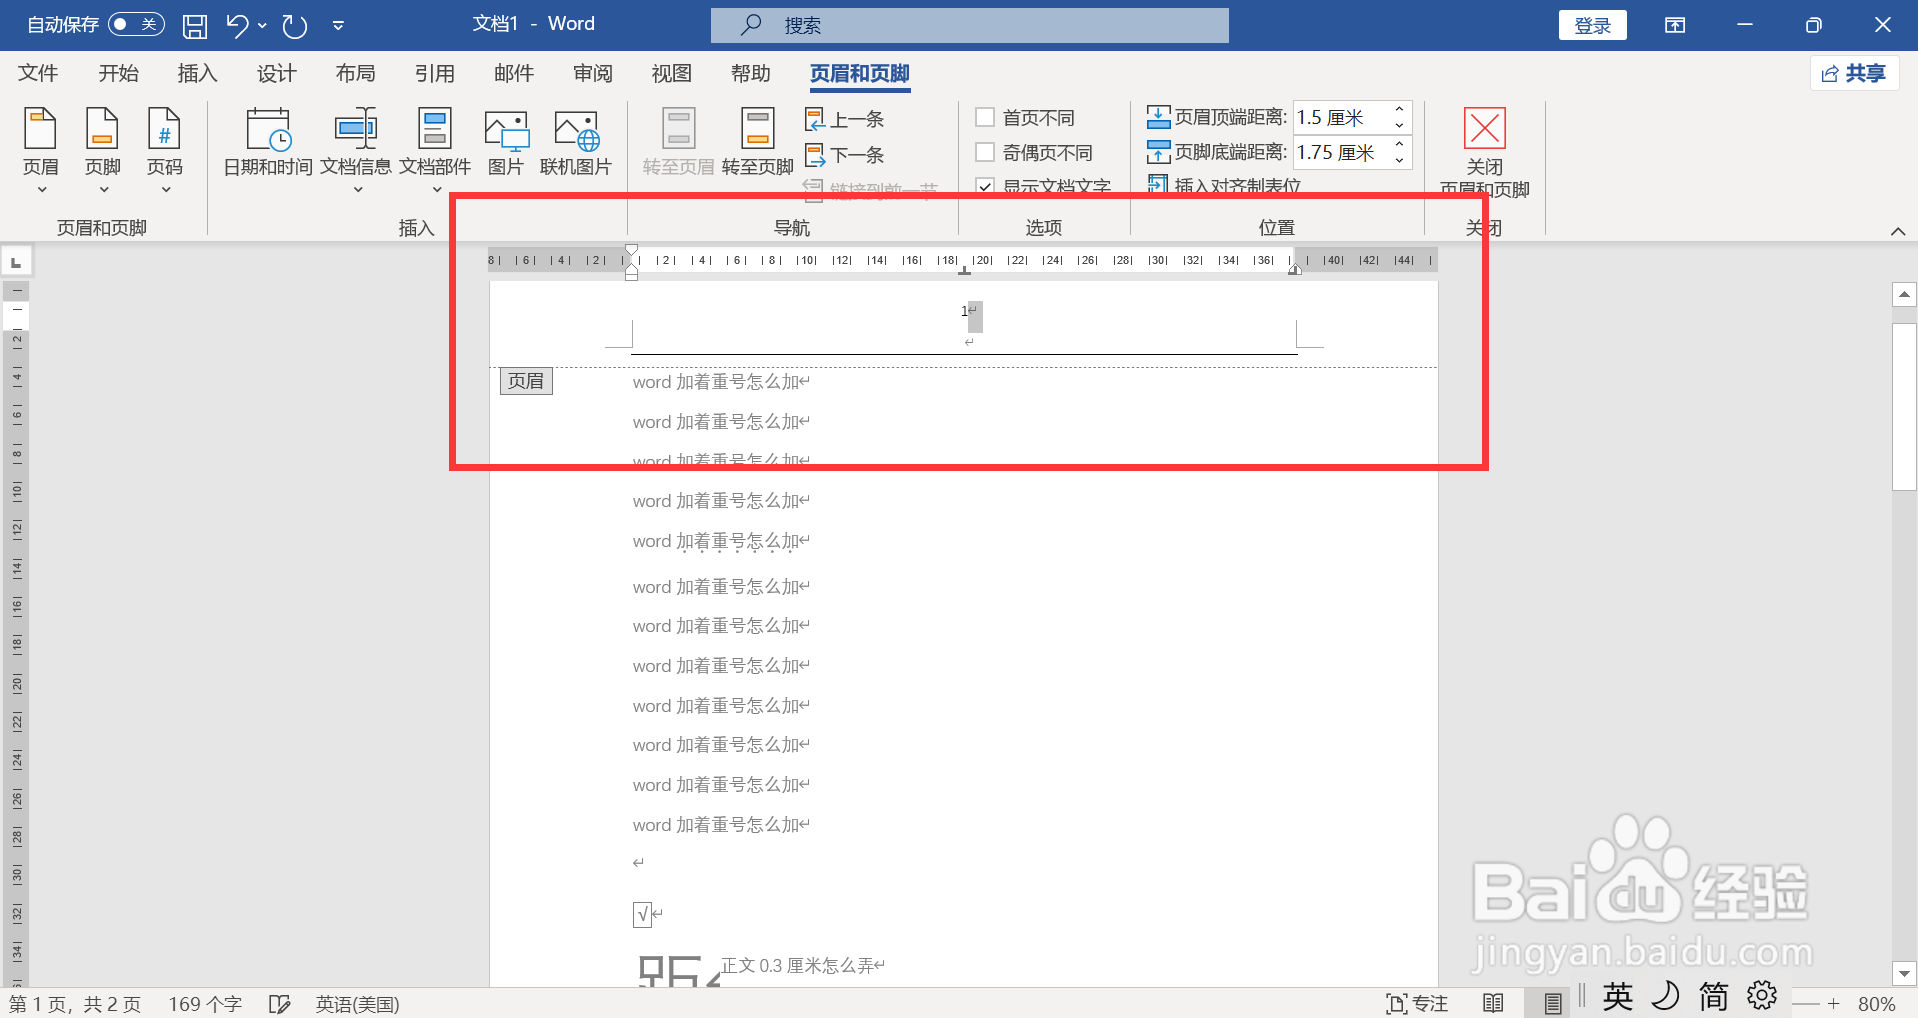Image resolution: width=1918 pixels, height=1018 pixels.
Task: Open the Footer (页脚) gallery
Action: [x=103, y=150]
